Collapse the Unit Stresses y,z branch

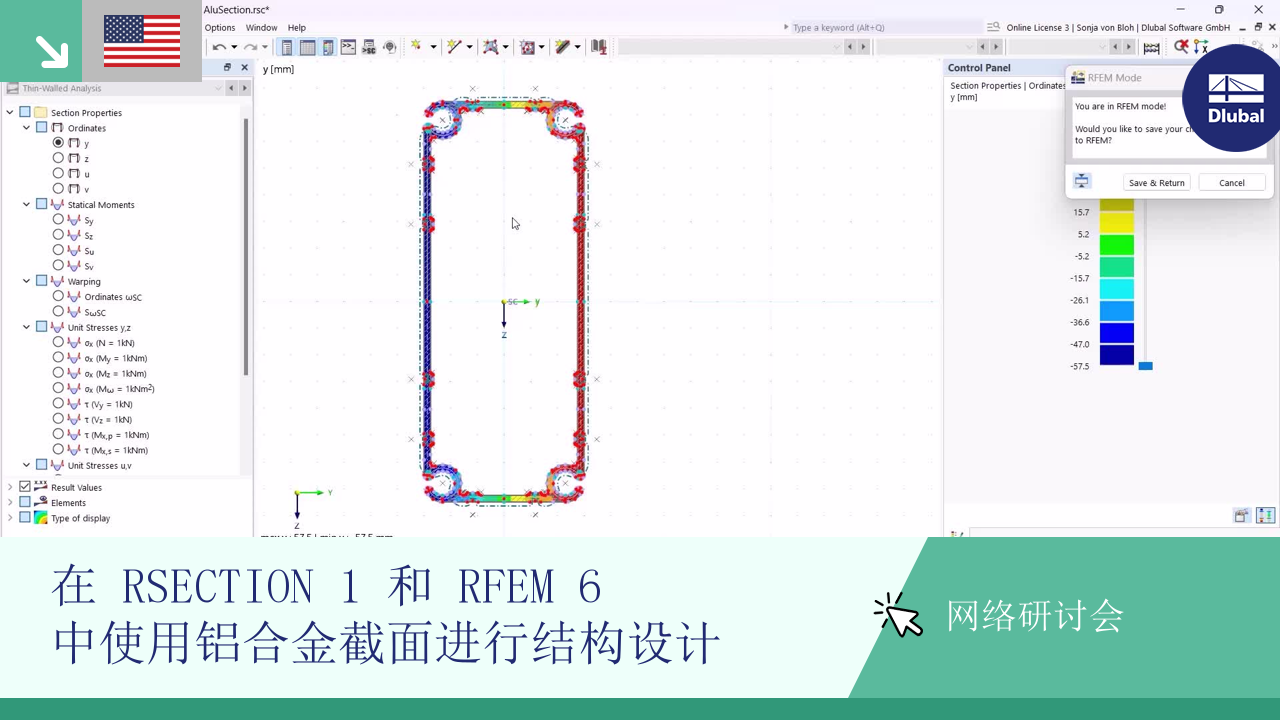point(26,327)
